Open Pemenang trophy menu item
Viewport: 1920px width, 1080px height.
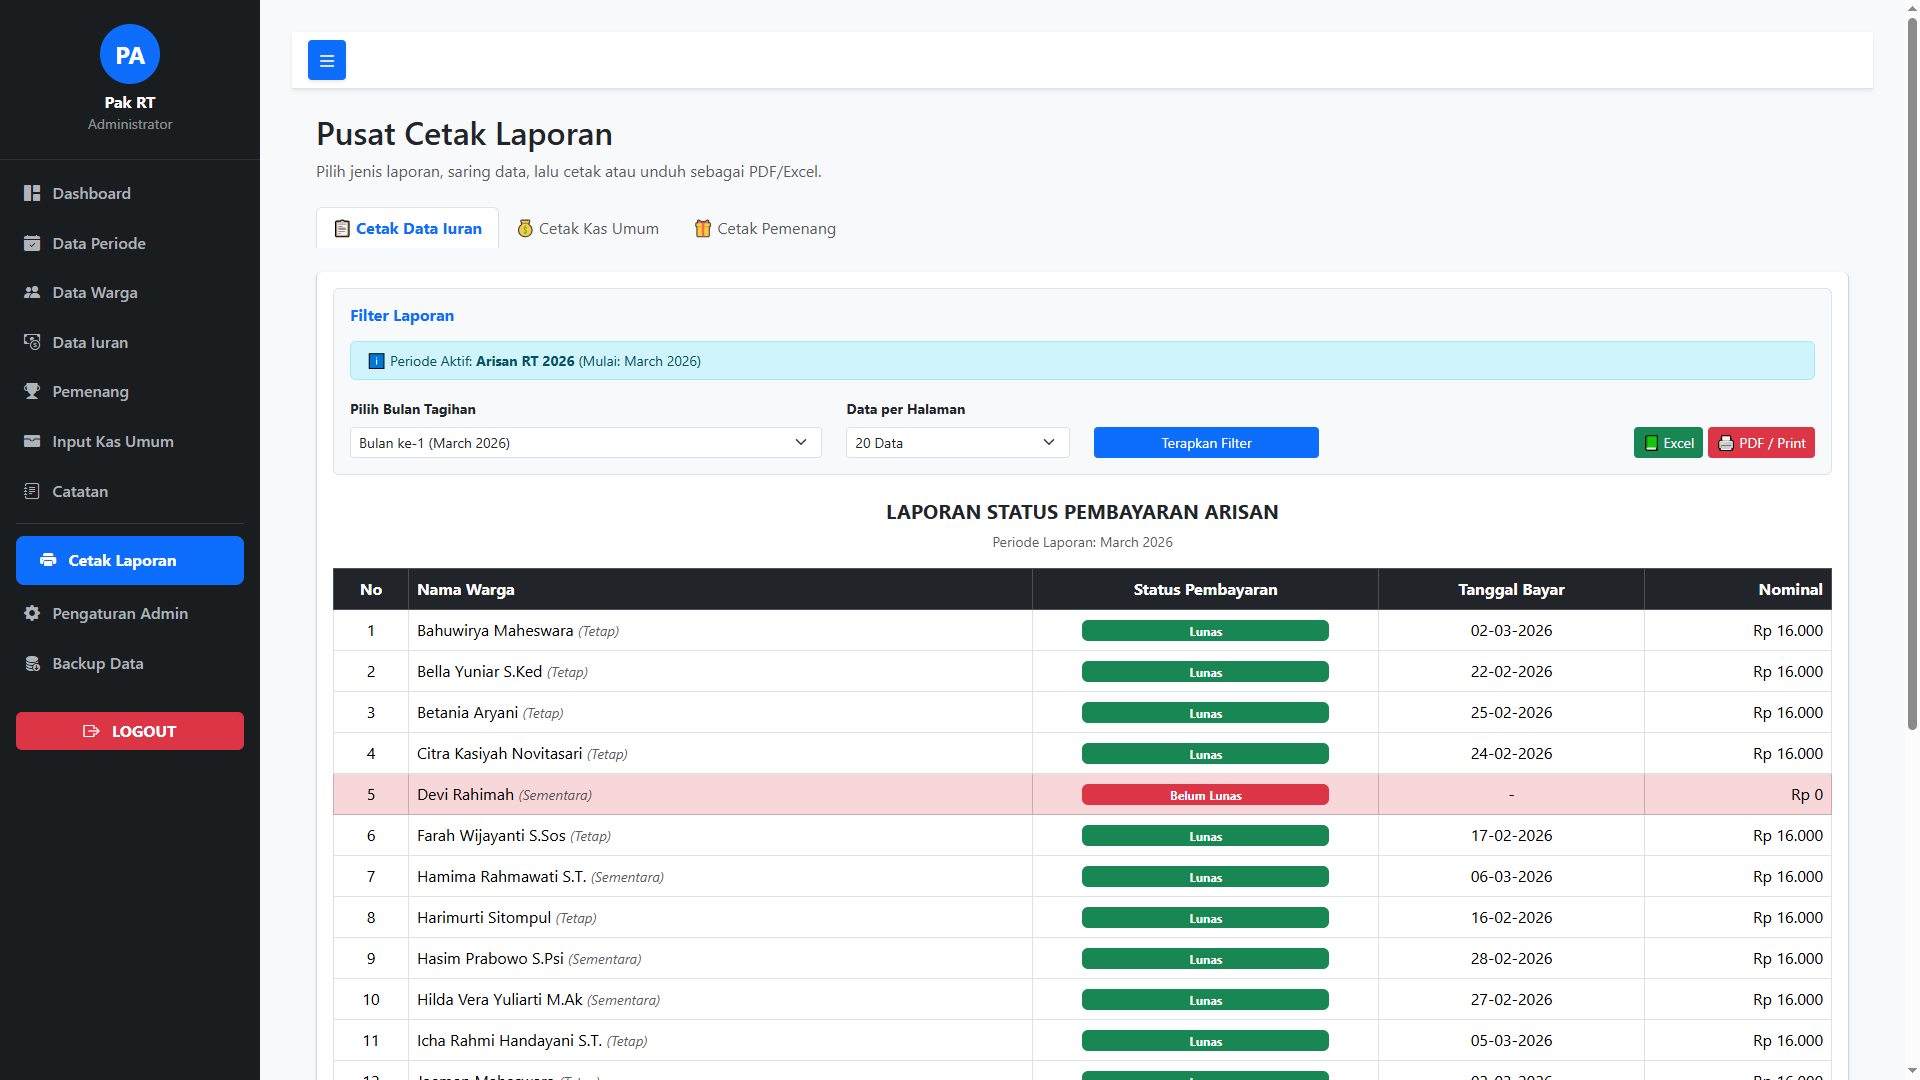click(x=90, y=391)
